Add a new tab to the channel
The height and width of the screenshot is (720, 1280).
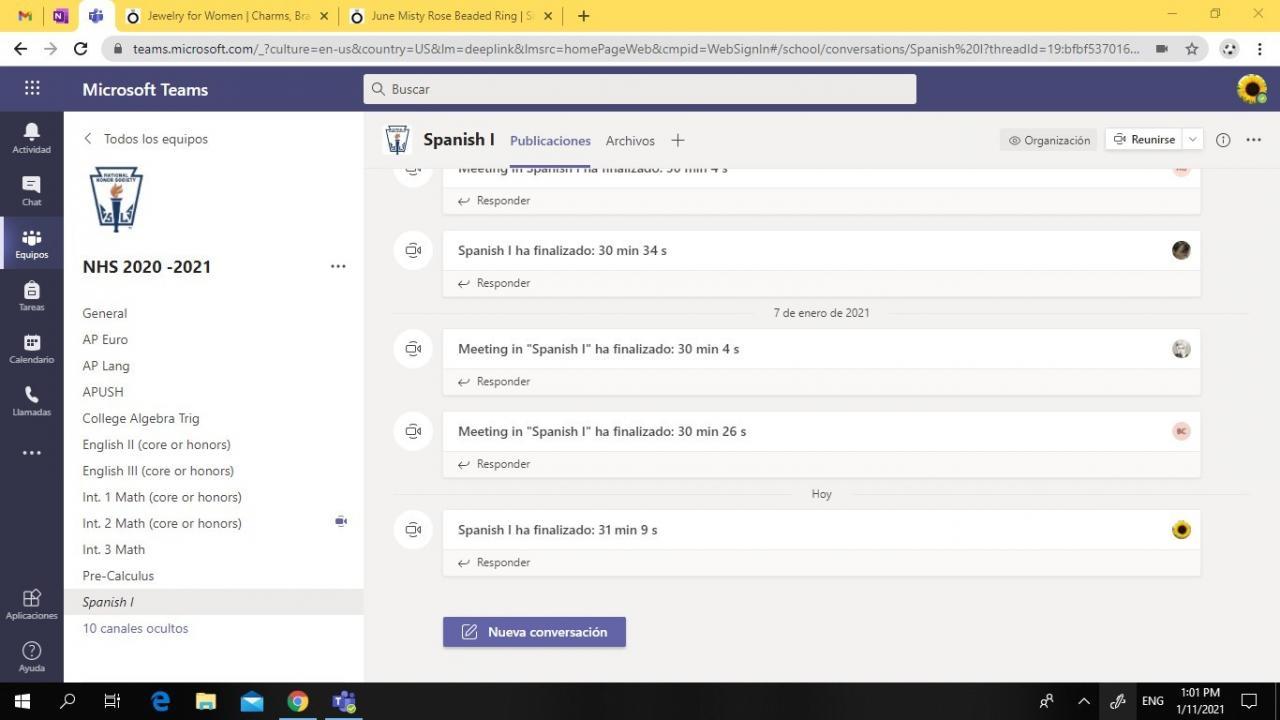(678, 140)
